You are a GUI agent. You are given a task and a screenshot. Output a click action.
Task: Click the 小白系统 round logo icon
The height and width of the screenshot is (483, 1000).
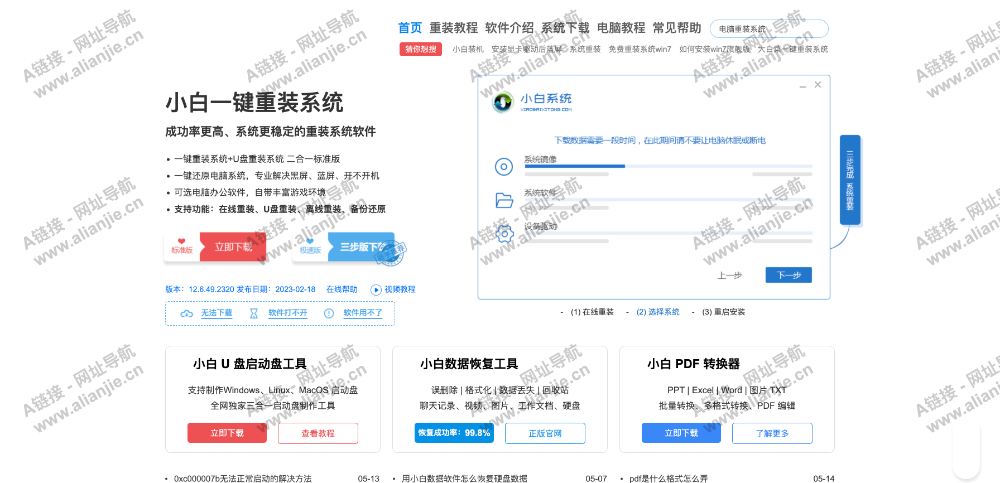503,102
